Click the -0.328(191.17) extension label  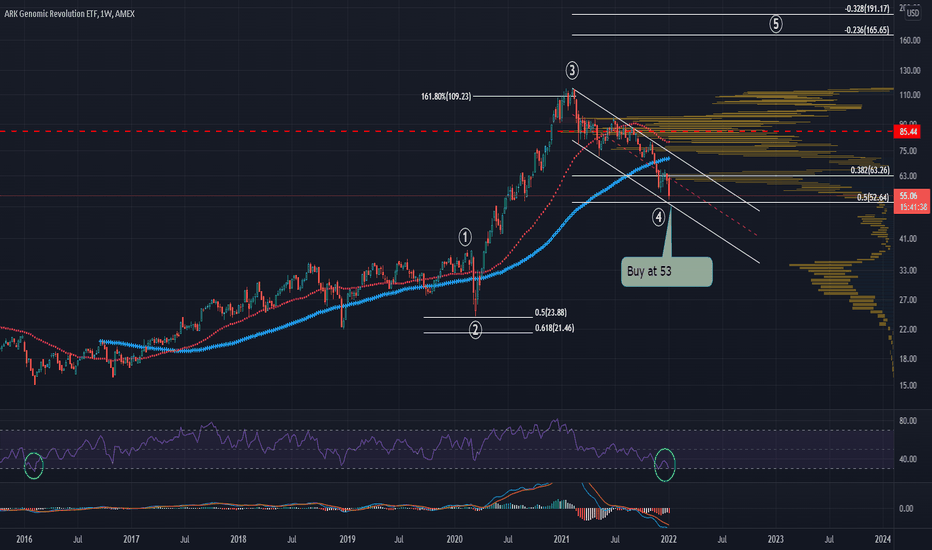[867, 9]
